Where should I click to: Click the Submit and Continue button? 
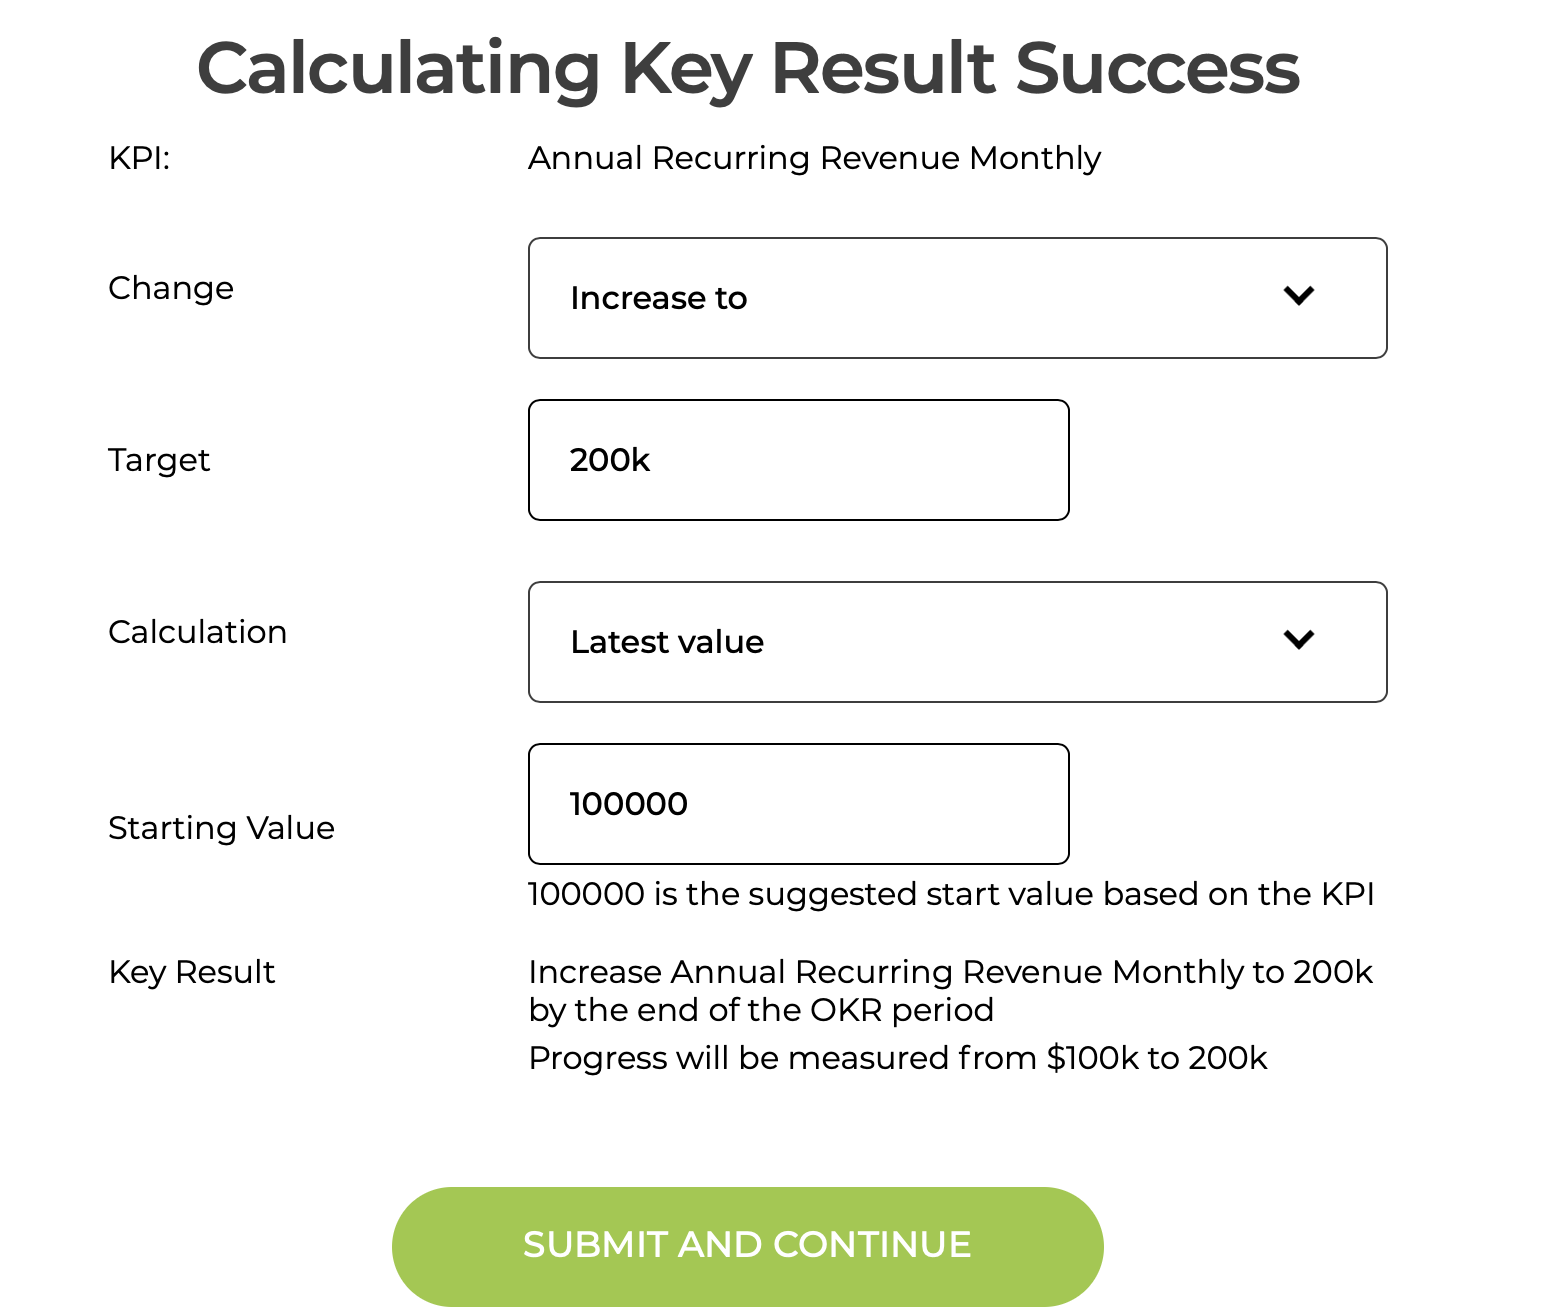(x=747, y=1246)
